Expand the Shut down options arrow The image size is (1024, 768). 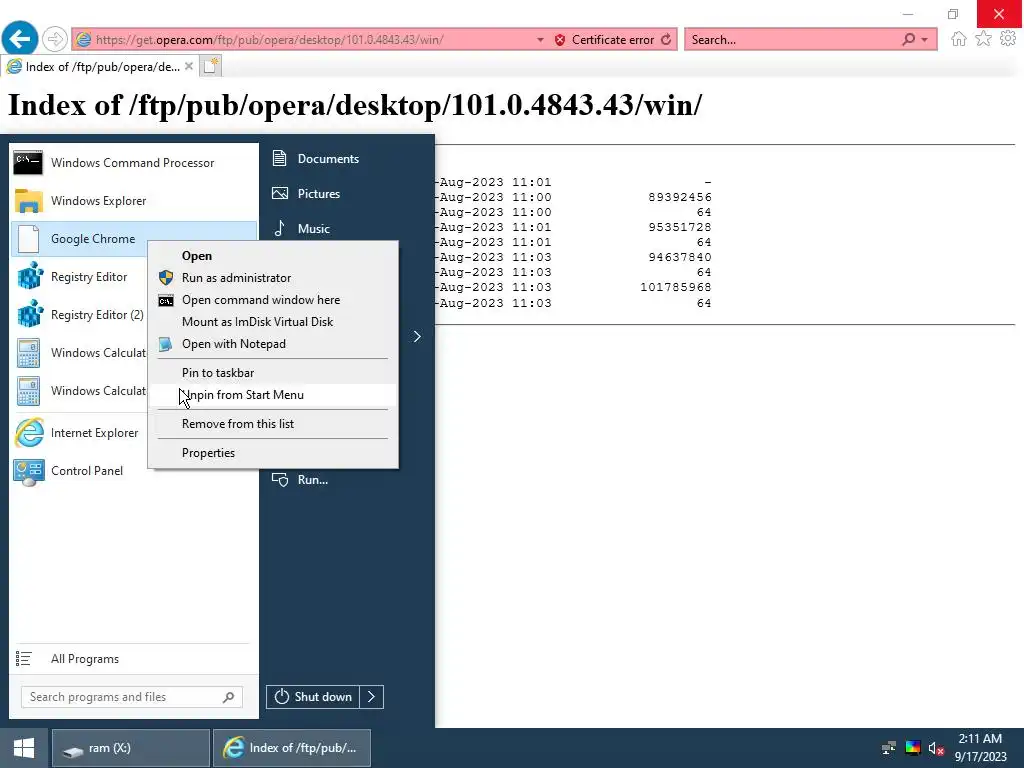tap(372, 697)
